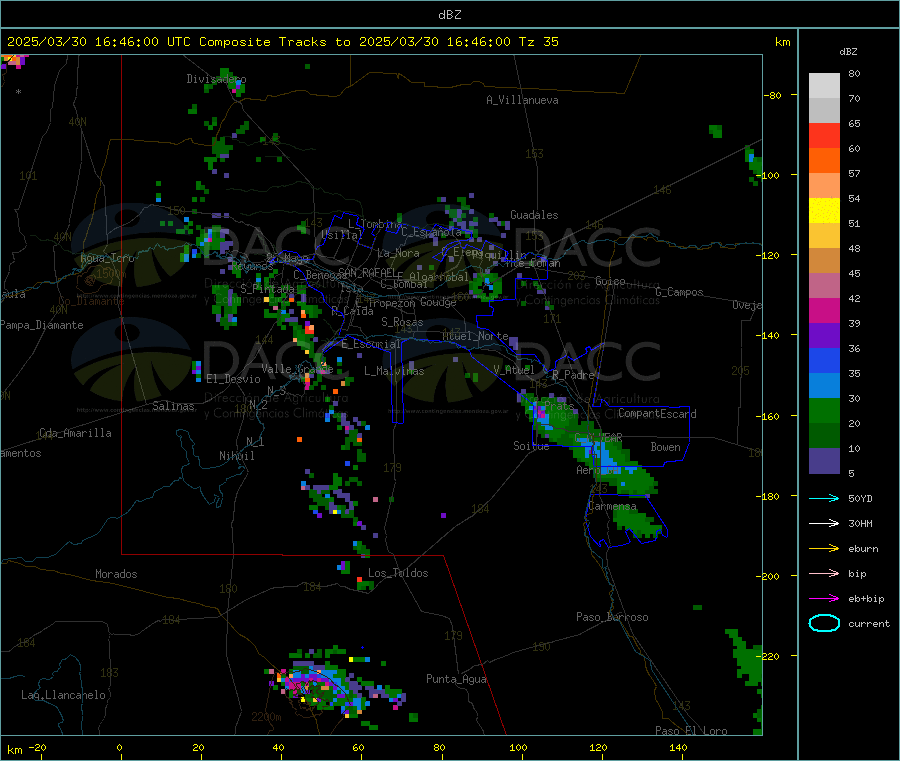The height and width of the screenshot is (761, 900).
Task: Click the pink bip arrow legend icon
Action: (x=824, y=573)
